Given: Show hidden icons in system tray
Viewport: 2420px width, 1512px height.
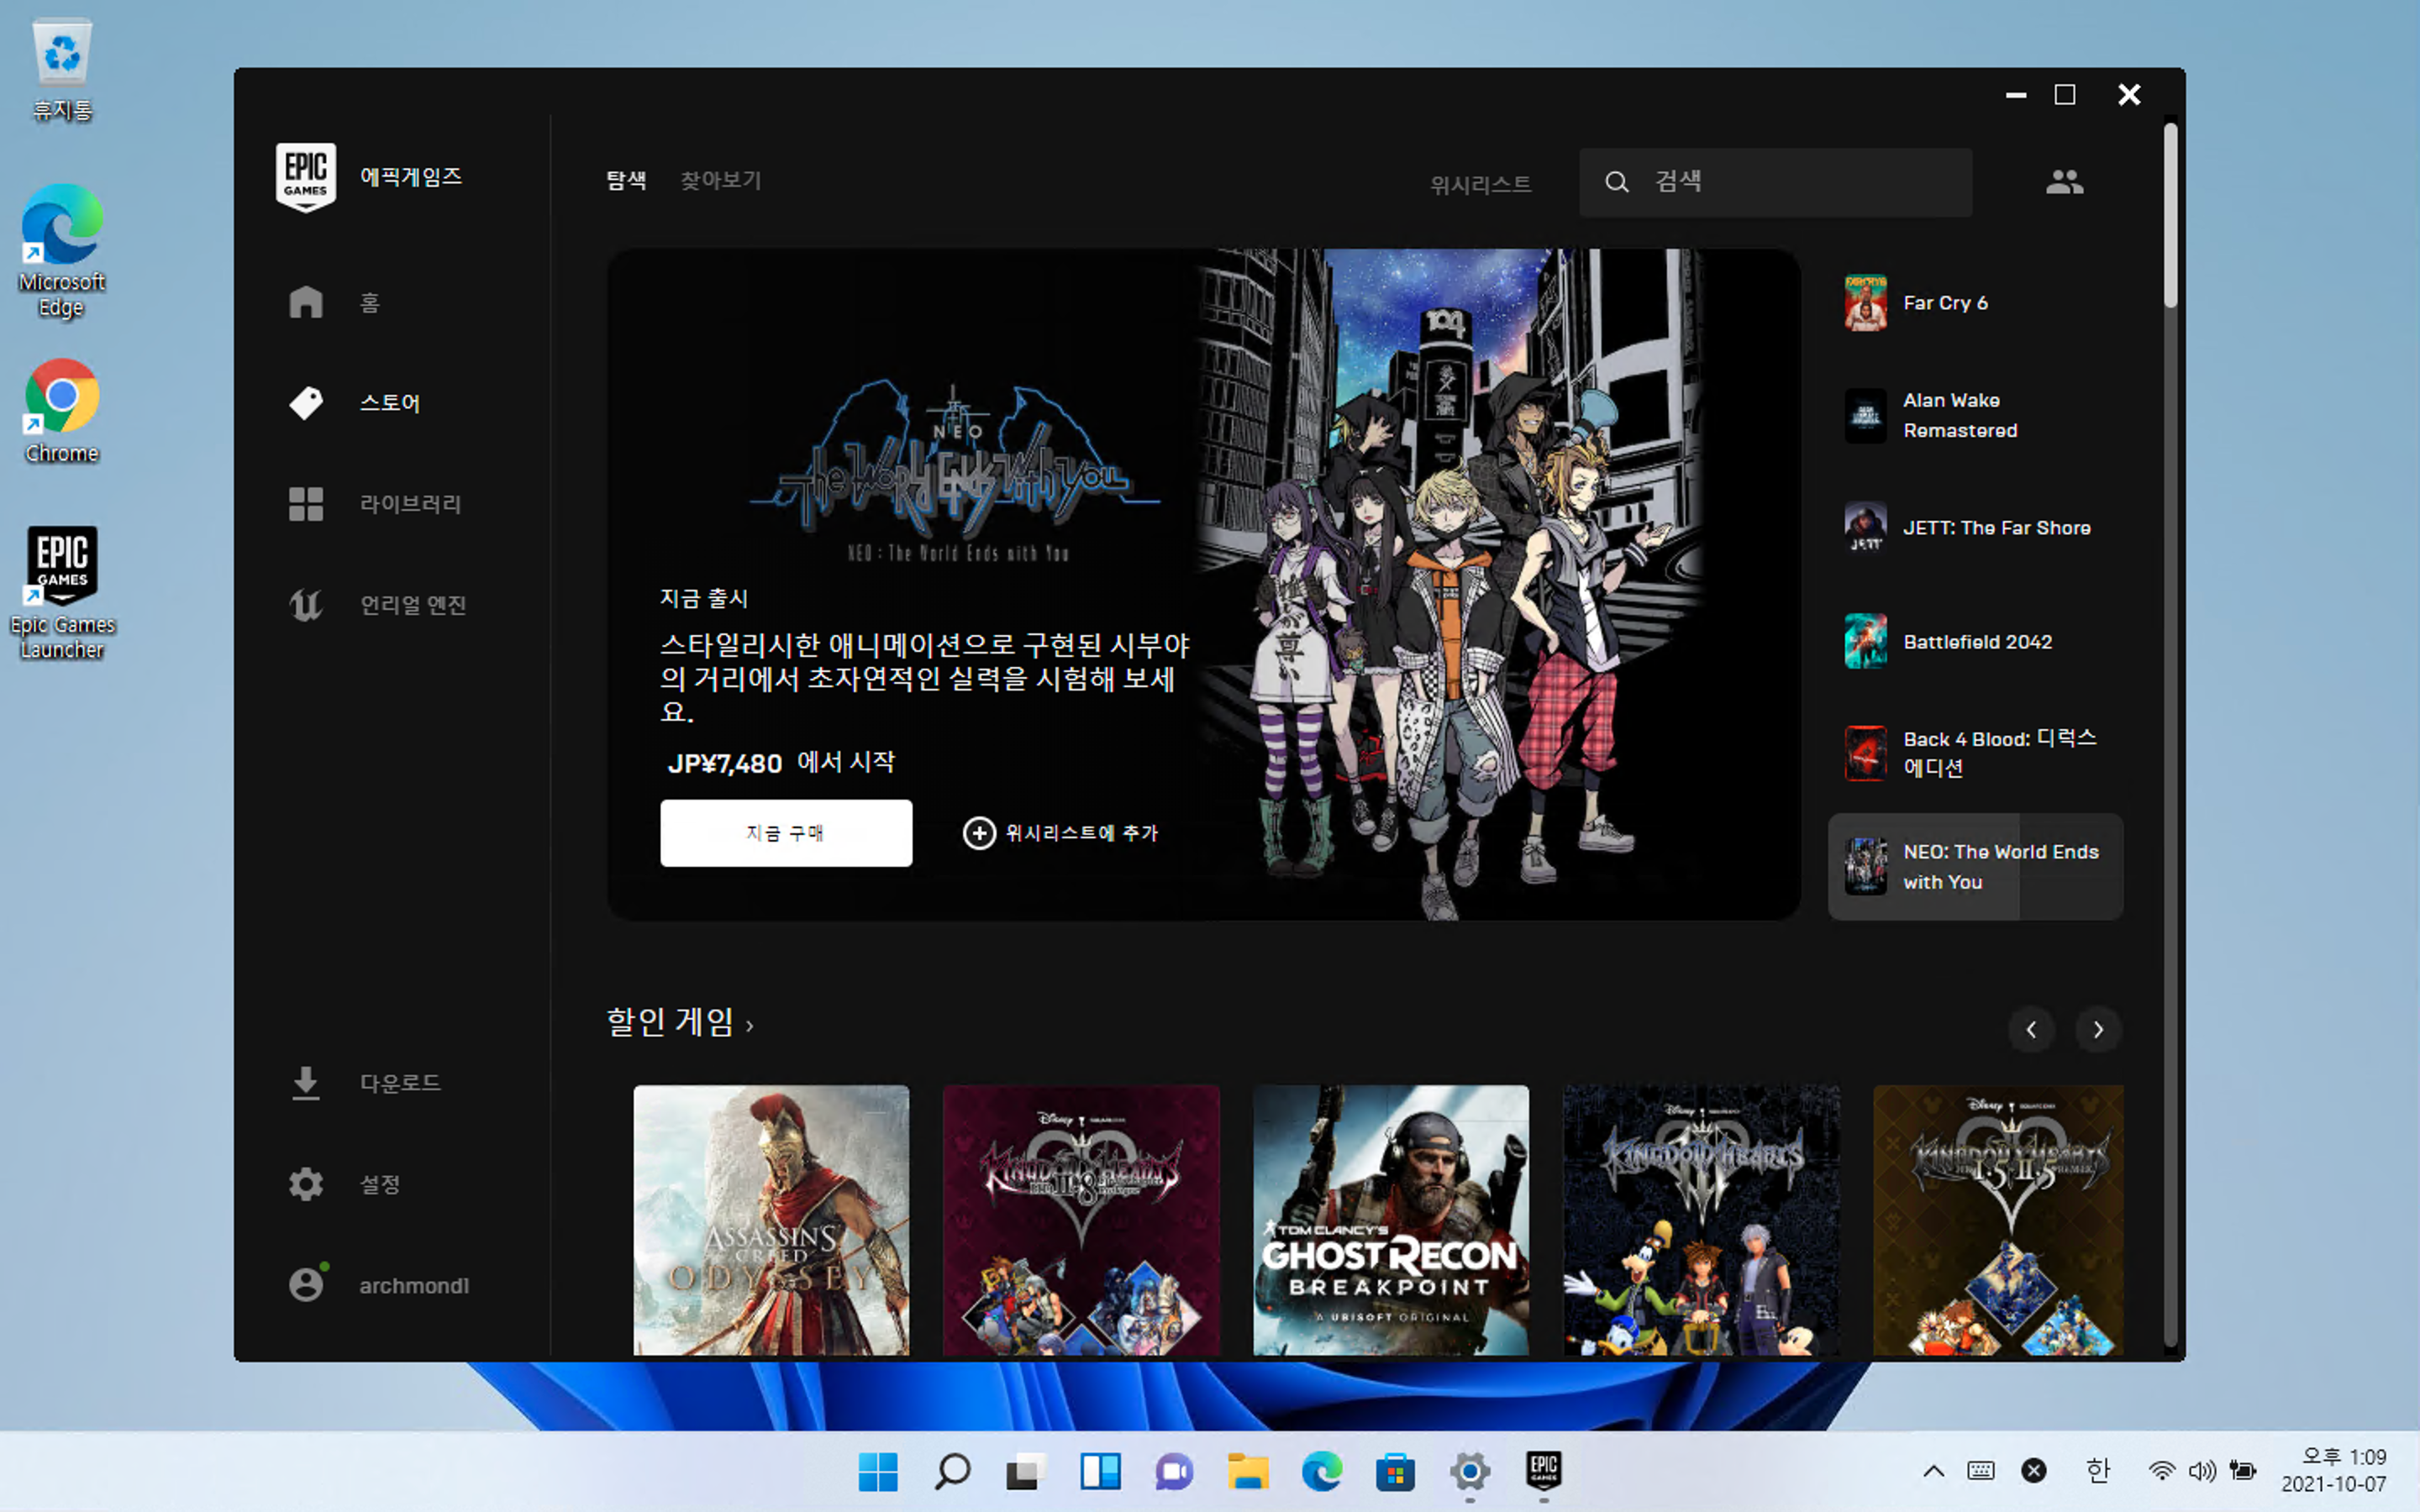Looking at the screenshot, I should click(1933, 1470).
